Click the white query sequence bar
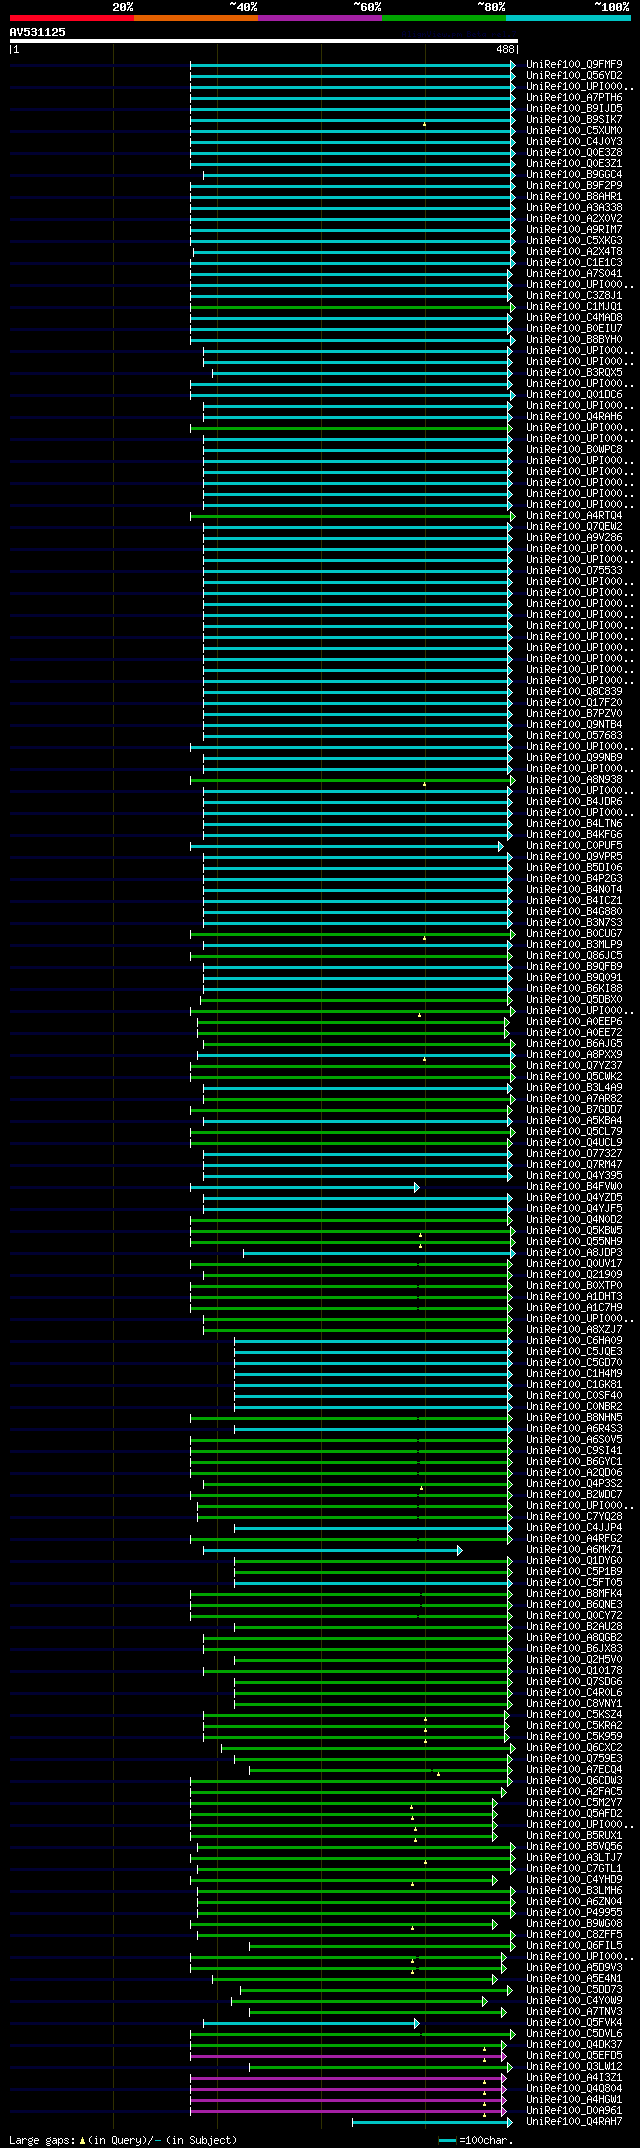Image resolution: width=640 pixels, height=2148 pixels. point(264,41)
